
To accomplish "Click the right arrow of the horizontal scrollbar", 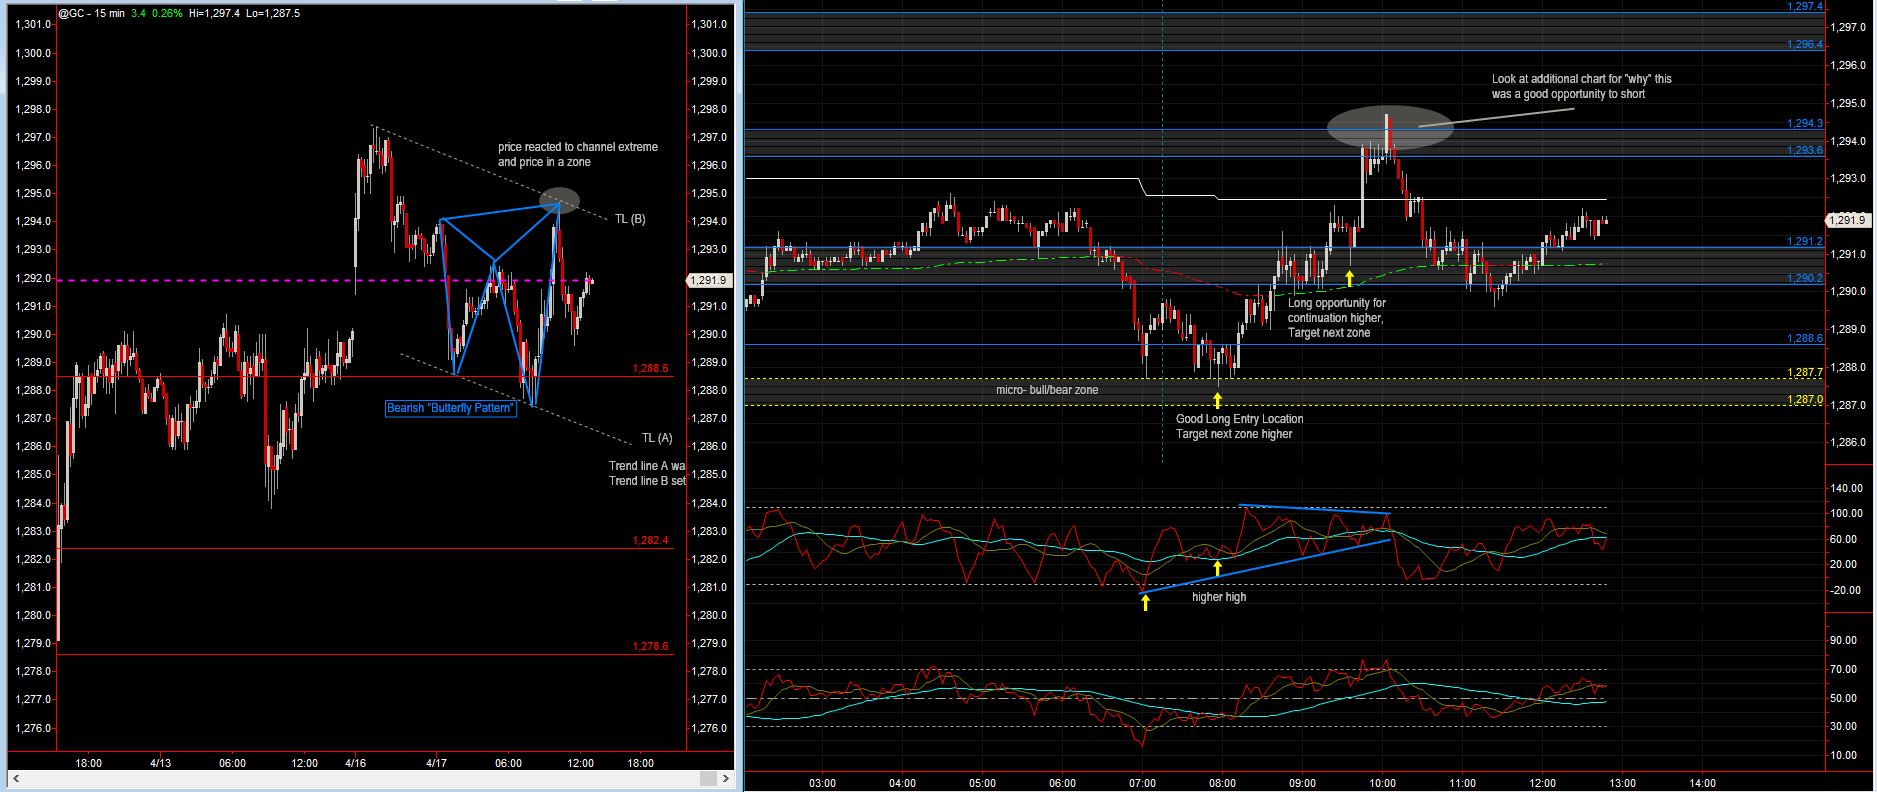I will (x=727, y=778).
